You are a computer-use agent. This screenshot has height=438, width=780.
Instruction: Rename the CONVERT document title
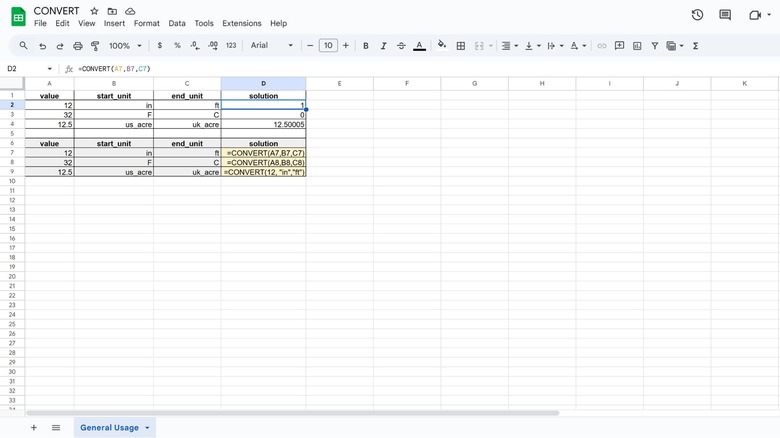point(56,10)
